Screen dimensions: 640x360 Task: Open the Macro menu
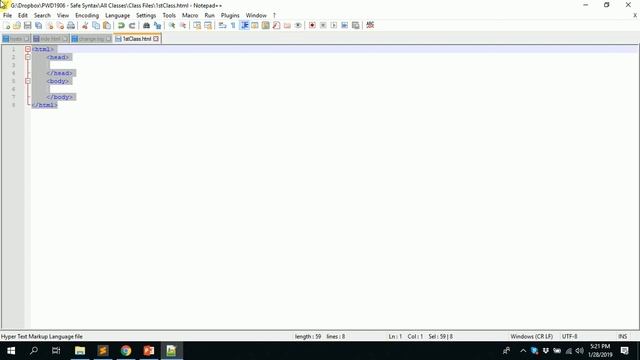click(190, 16)
